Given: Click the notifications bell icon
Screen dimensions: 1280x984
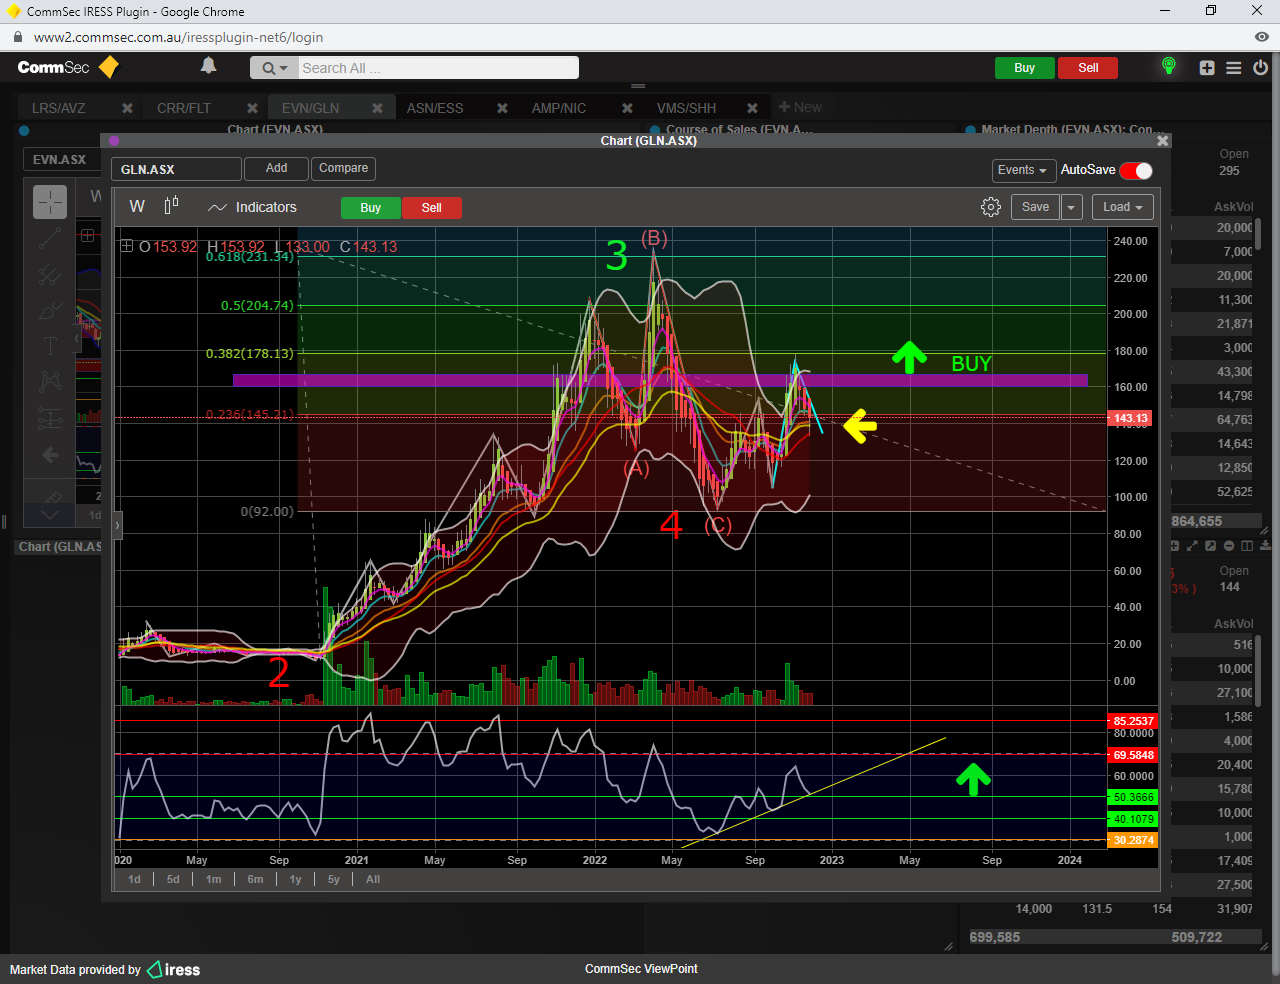Looking at the screenshot, I should tap(208, 66).
